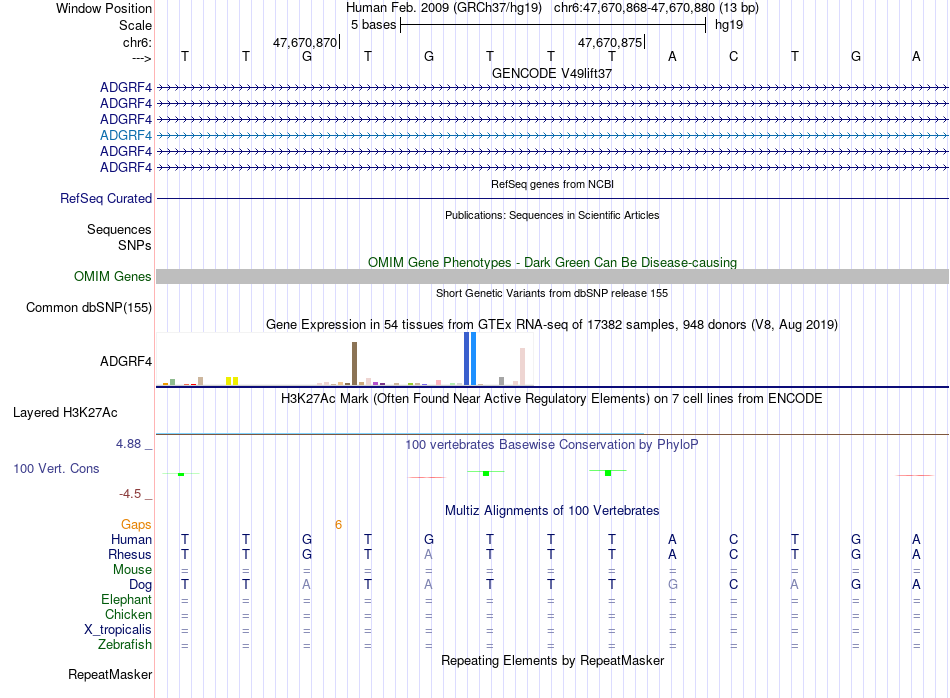Click the gray OMIM Genes bar

tap(552, 276)
